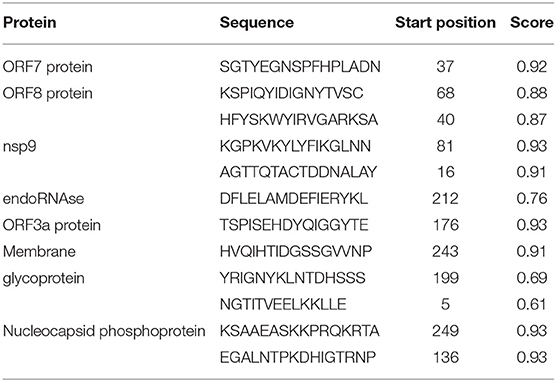The image size is (556, 382).
Task: Click sequence TSPISEHDYQIGGYTE
Action: coord(294,225)
